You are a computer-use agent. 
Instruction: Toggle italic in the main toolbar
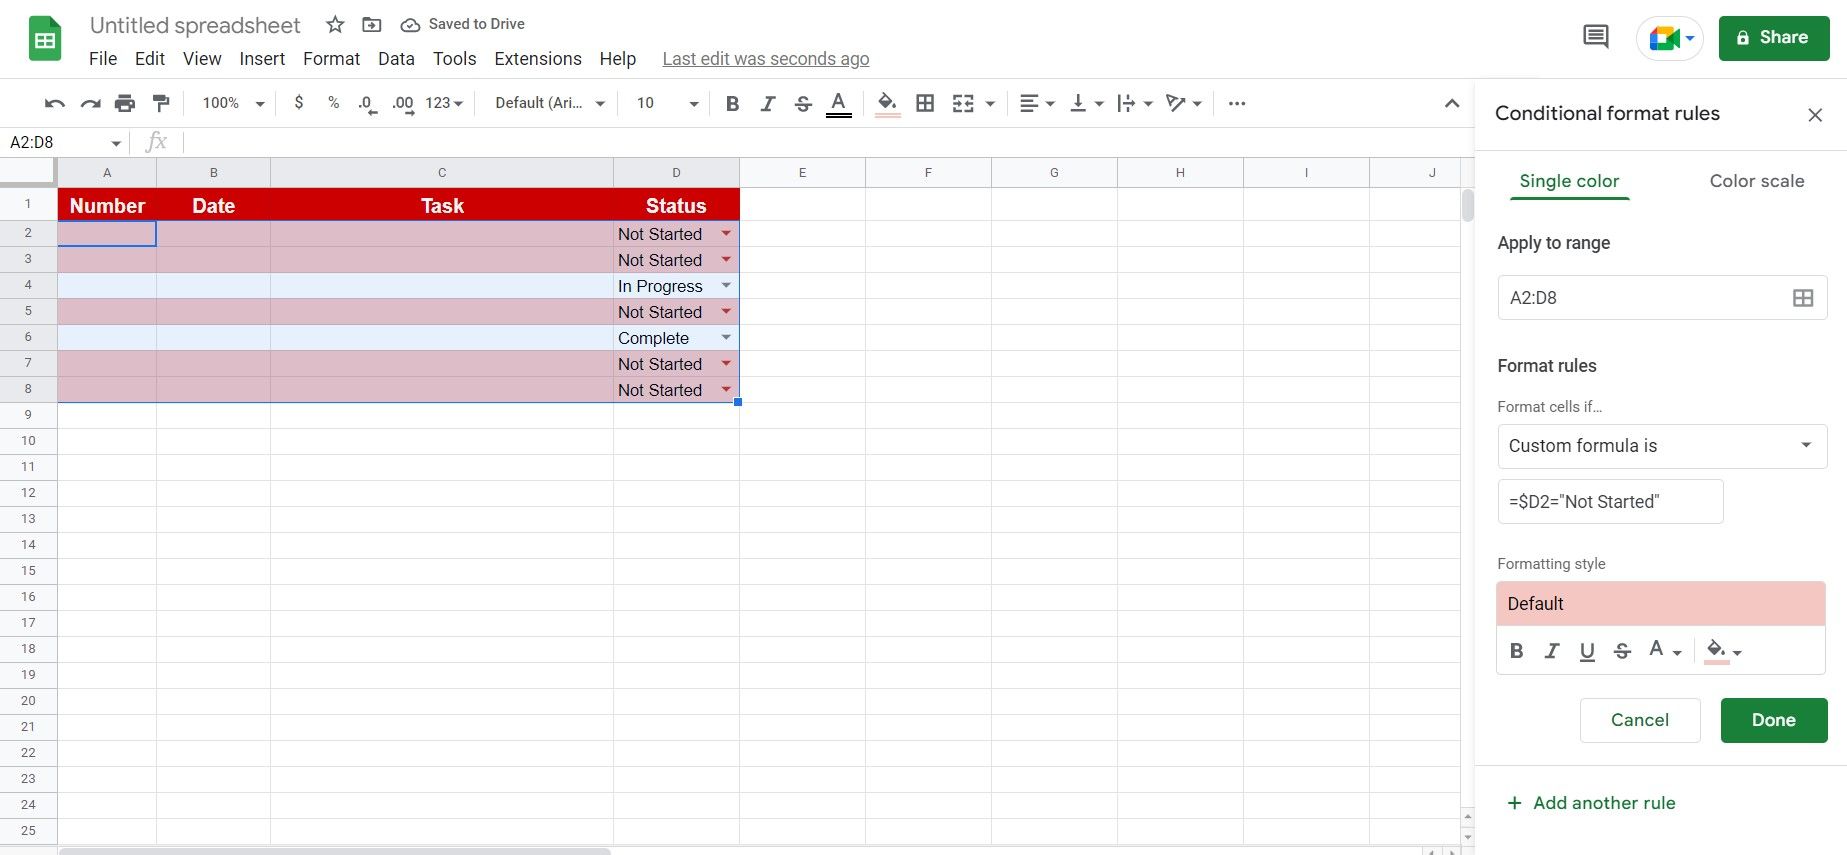click(x=767, y=103)
